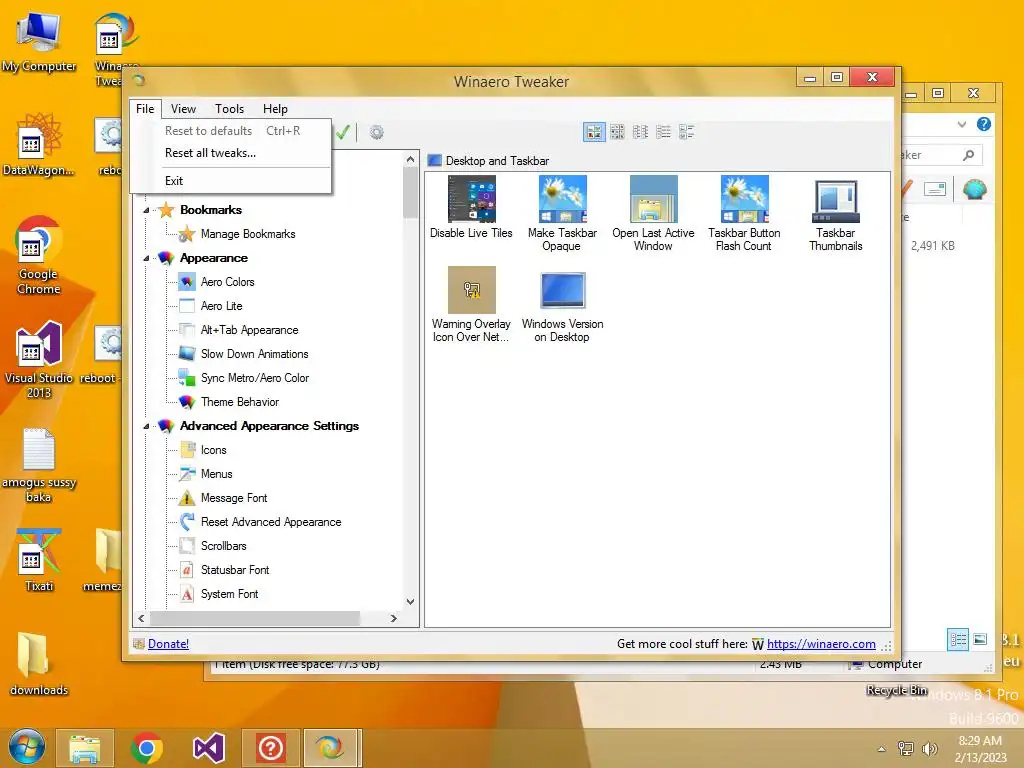Select Message Font in the tree
Viewport: 1024px width, 768px height.
click(234, 498)
